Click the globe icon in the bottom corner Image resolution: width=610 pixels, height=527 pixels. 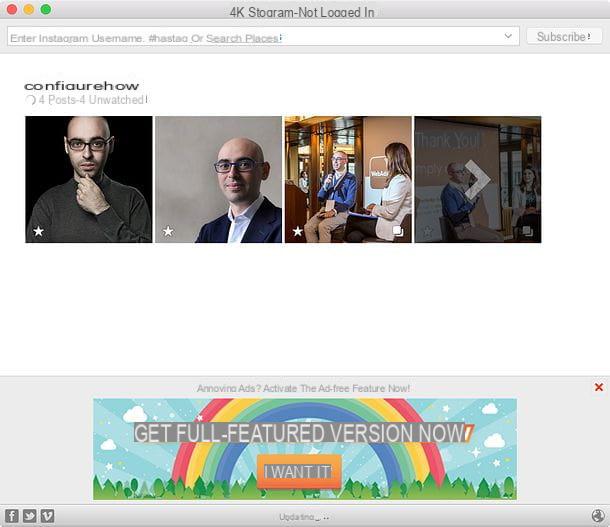[598, 516]
